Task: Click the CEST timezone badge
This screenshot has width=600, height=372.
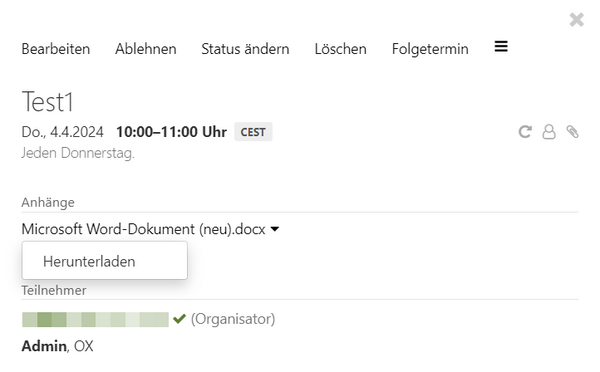Action: coord(253,132)
